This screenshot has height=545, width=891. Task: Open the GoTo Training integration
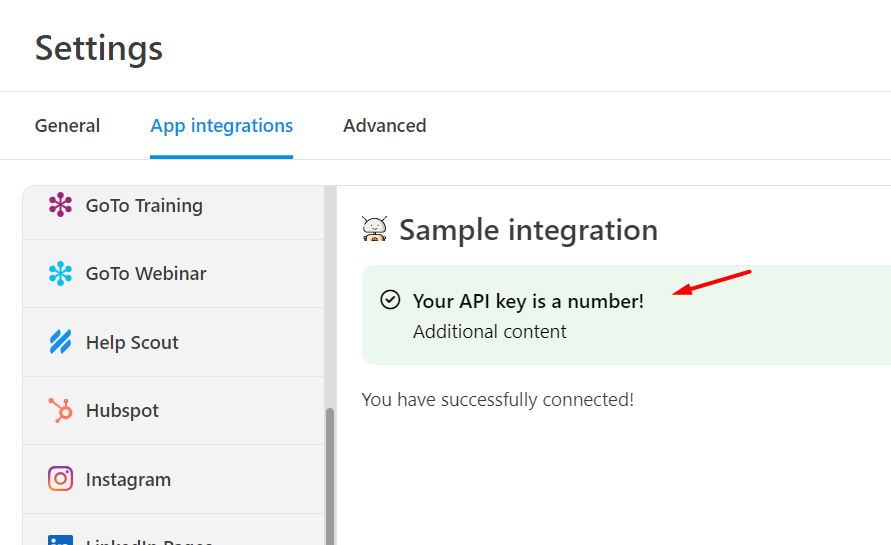144,206
